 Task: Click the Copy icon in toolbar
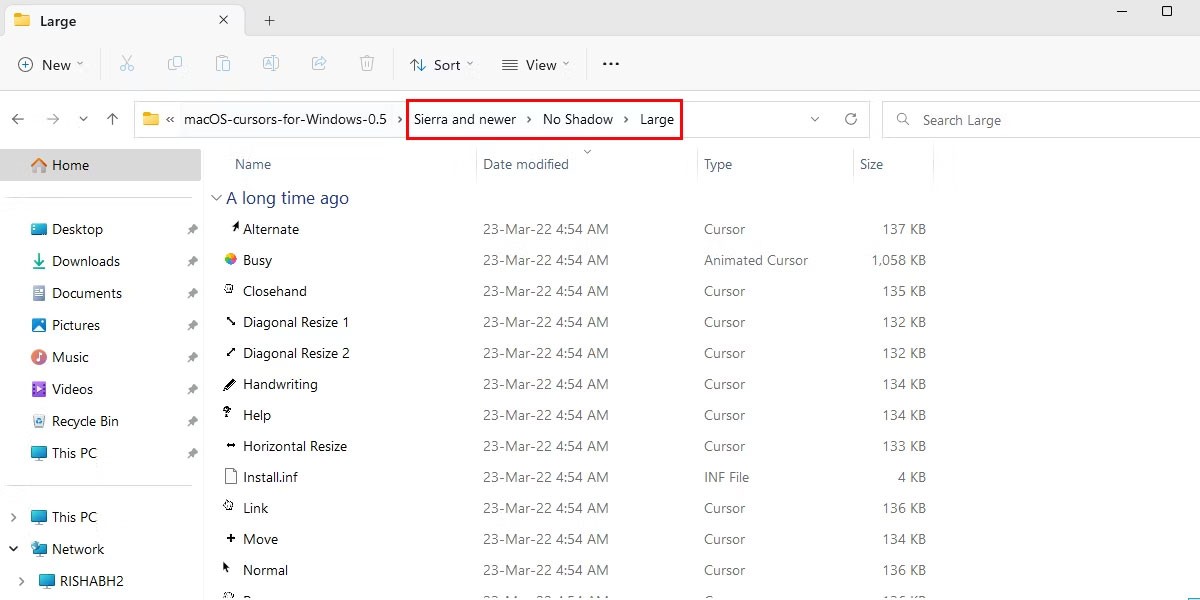click(x=175, y=64)
